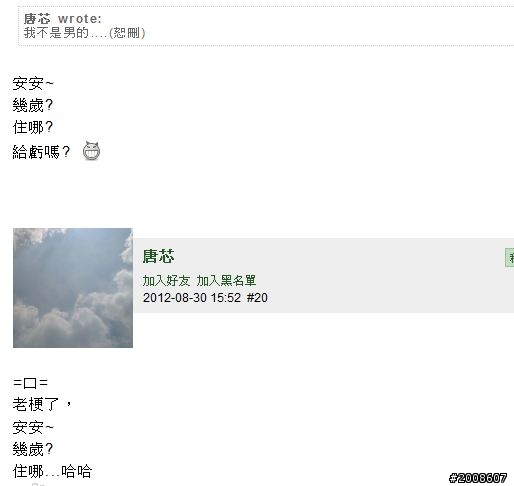The width and height of the screenshot is (514, 486).
Task: Click the =口= emoticon text line
Action: tap(30, 383)
